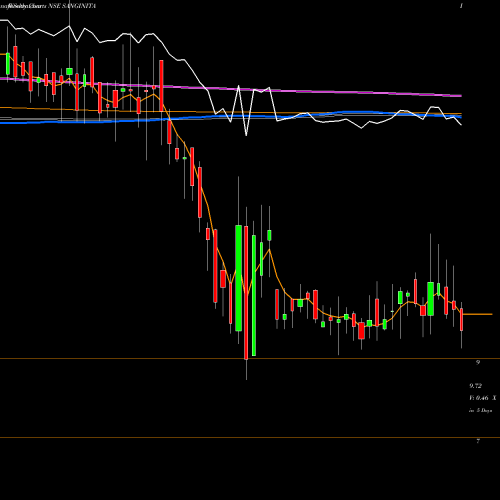The image size is (500, 500).
Task: Click the 'in 5 Days' text
Action: [481, 410]
